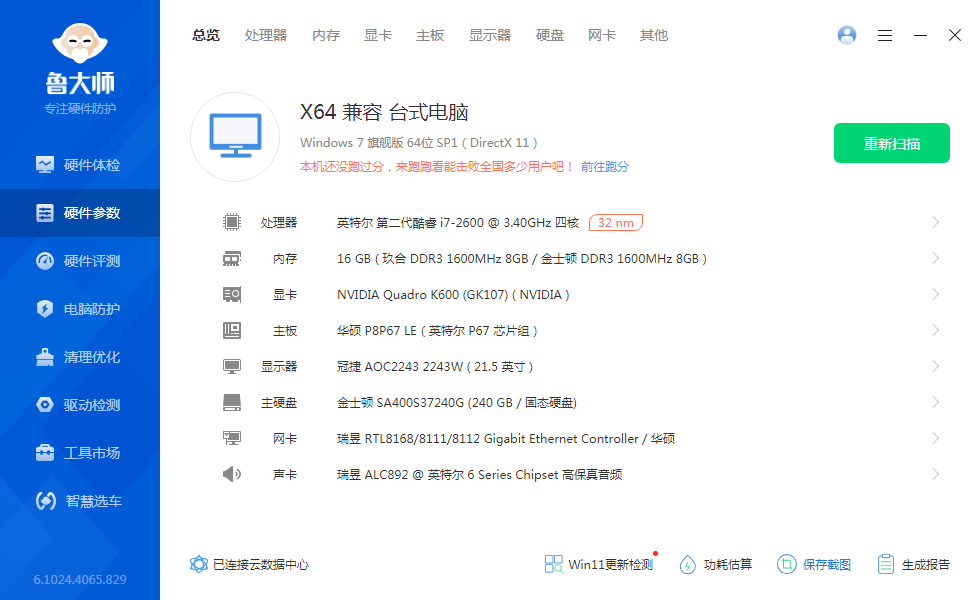Click the 内存 memory module icon
980x600 pixels.
tap(232, 258)
